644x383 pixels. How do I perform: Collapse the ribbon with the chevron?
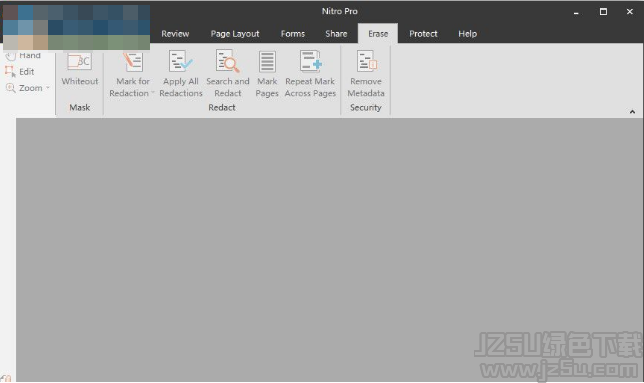[x=632, y=112]
